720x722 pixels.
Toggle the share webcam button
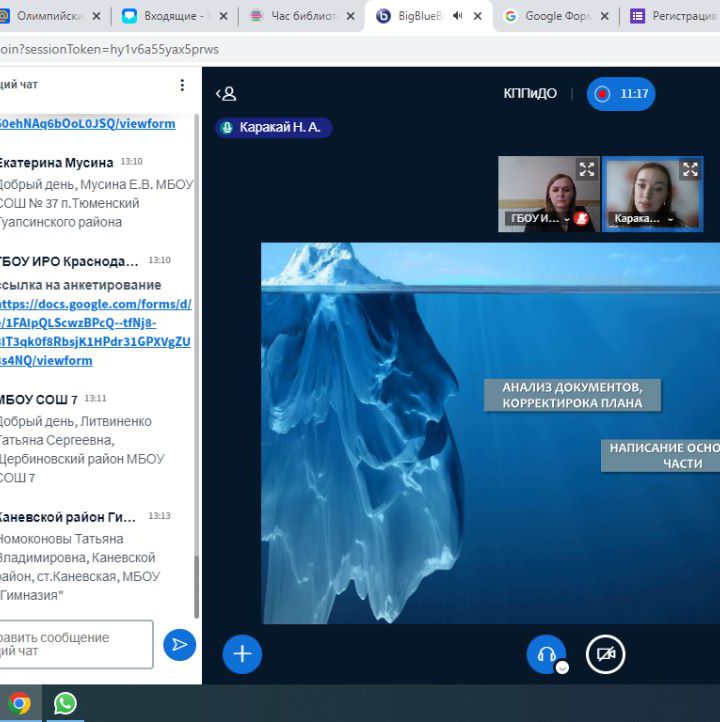coord(605,654)
